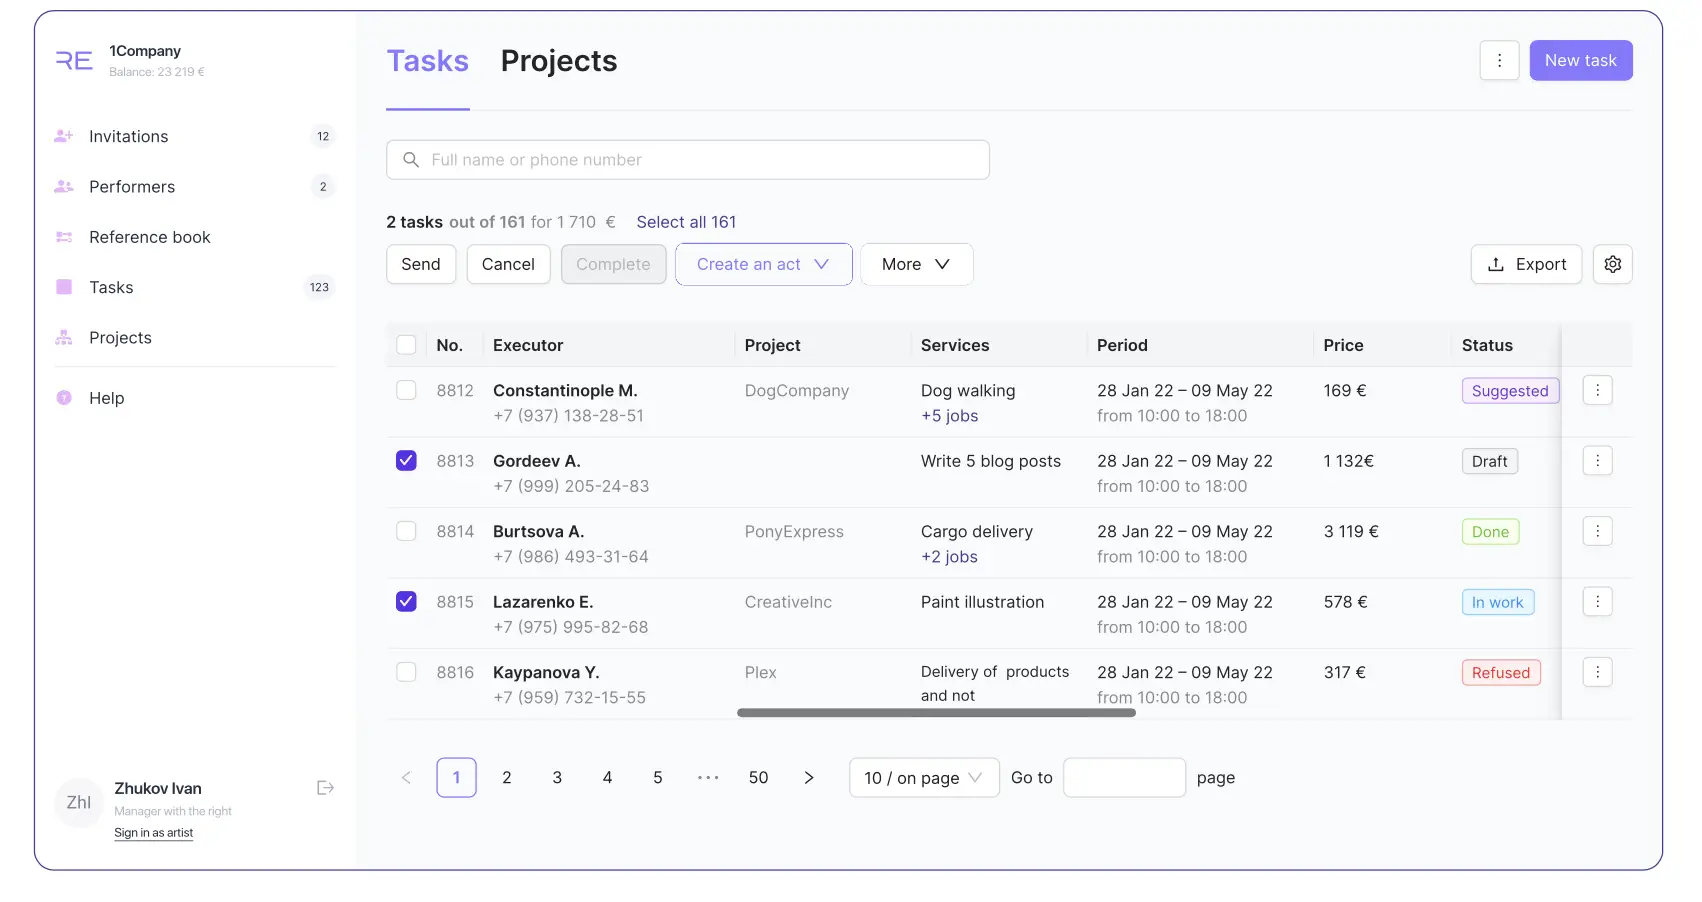This screenshot has height=902, width=1702.
Task: Click the Export button
Action: [1526, 264]
